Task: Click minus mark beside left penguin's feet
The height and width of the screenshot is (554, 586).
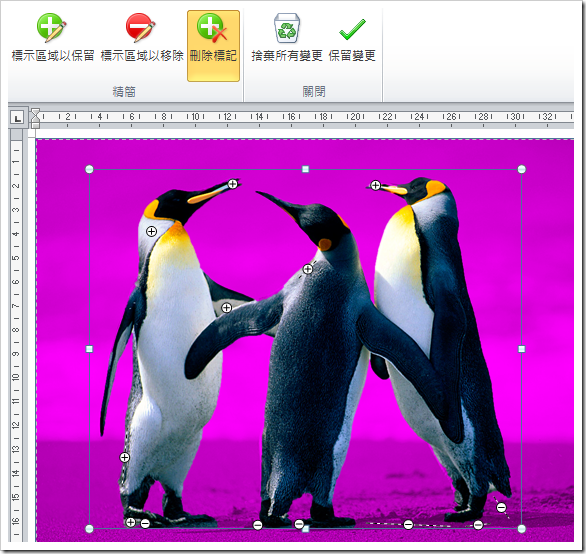Action: click(145, 524)
